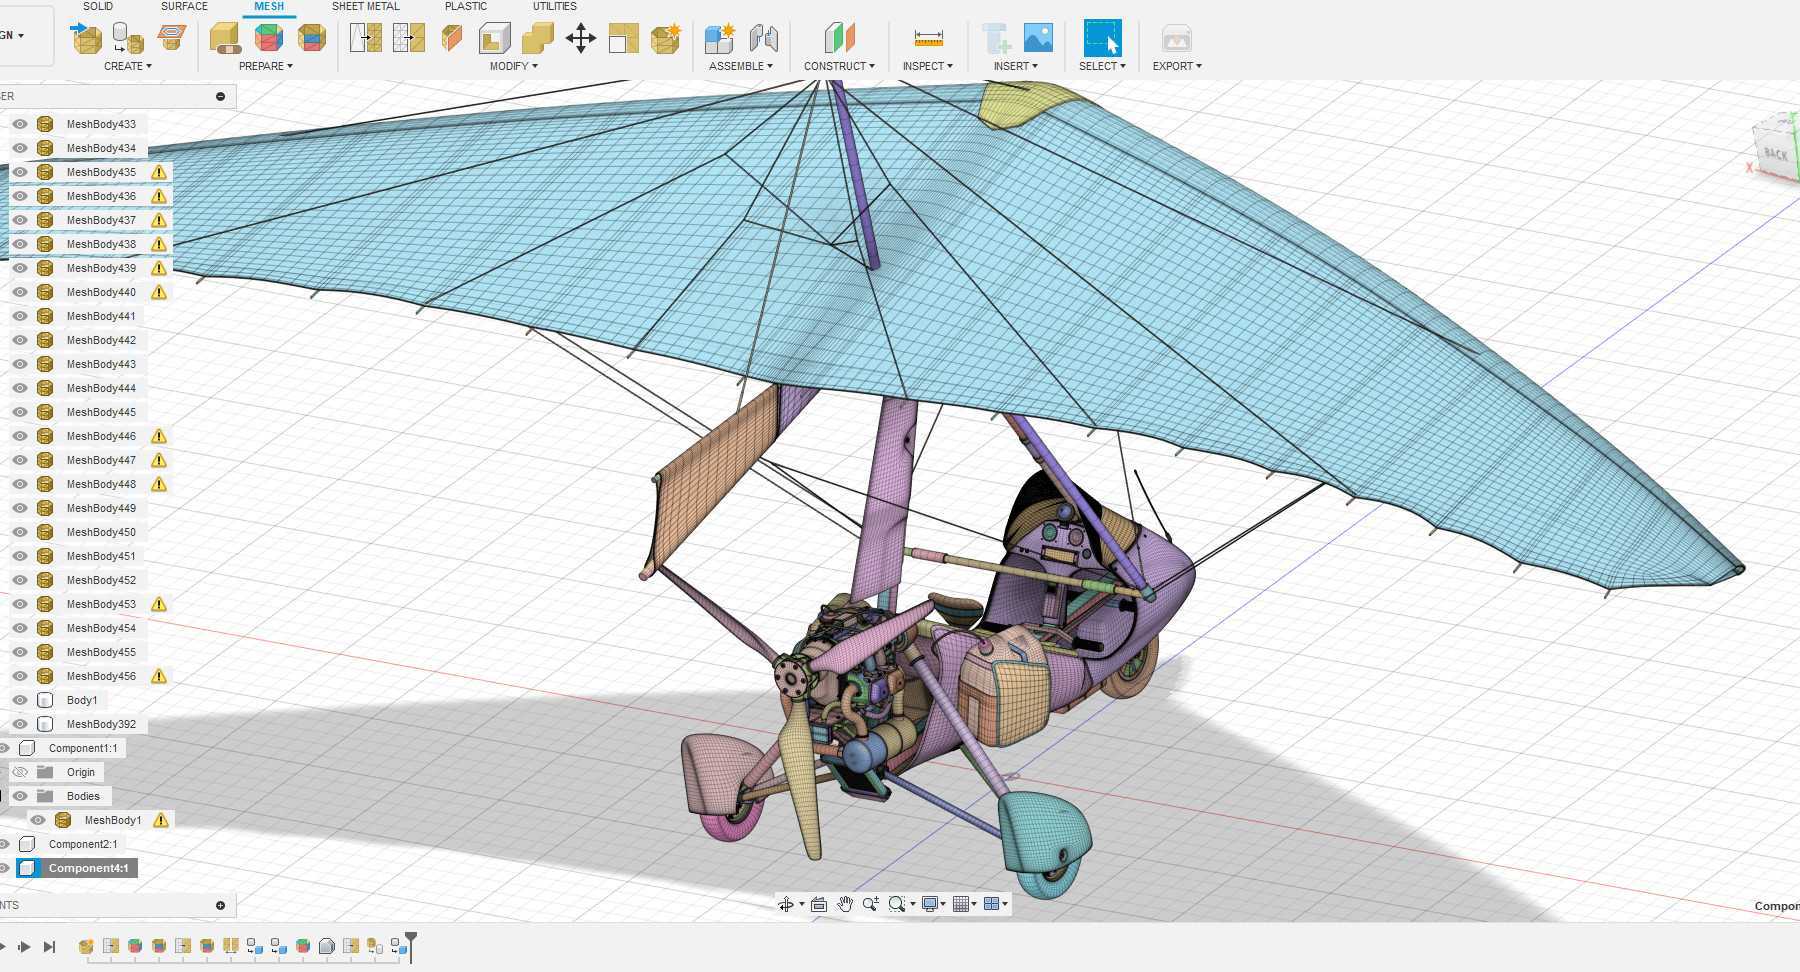
Task: Toggle visibility of MeshBody1
Action: 38,820
